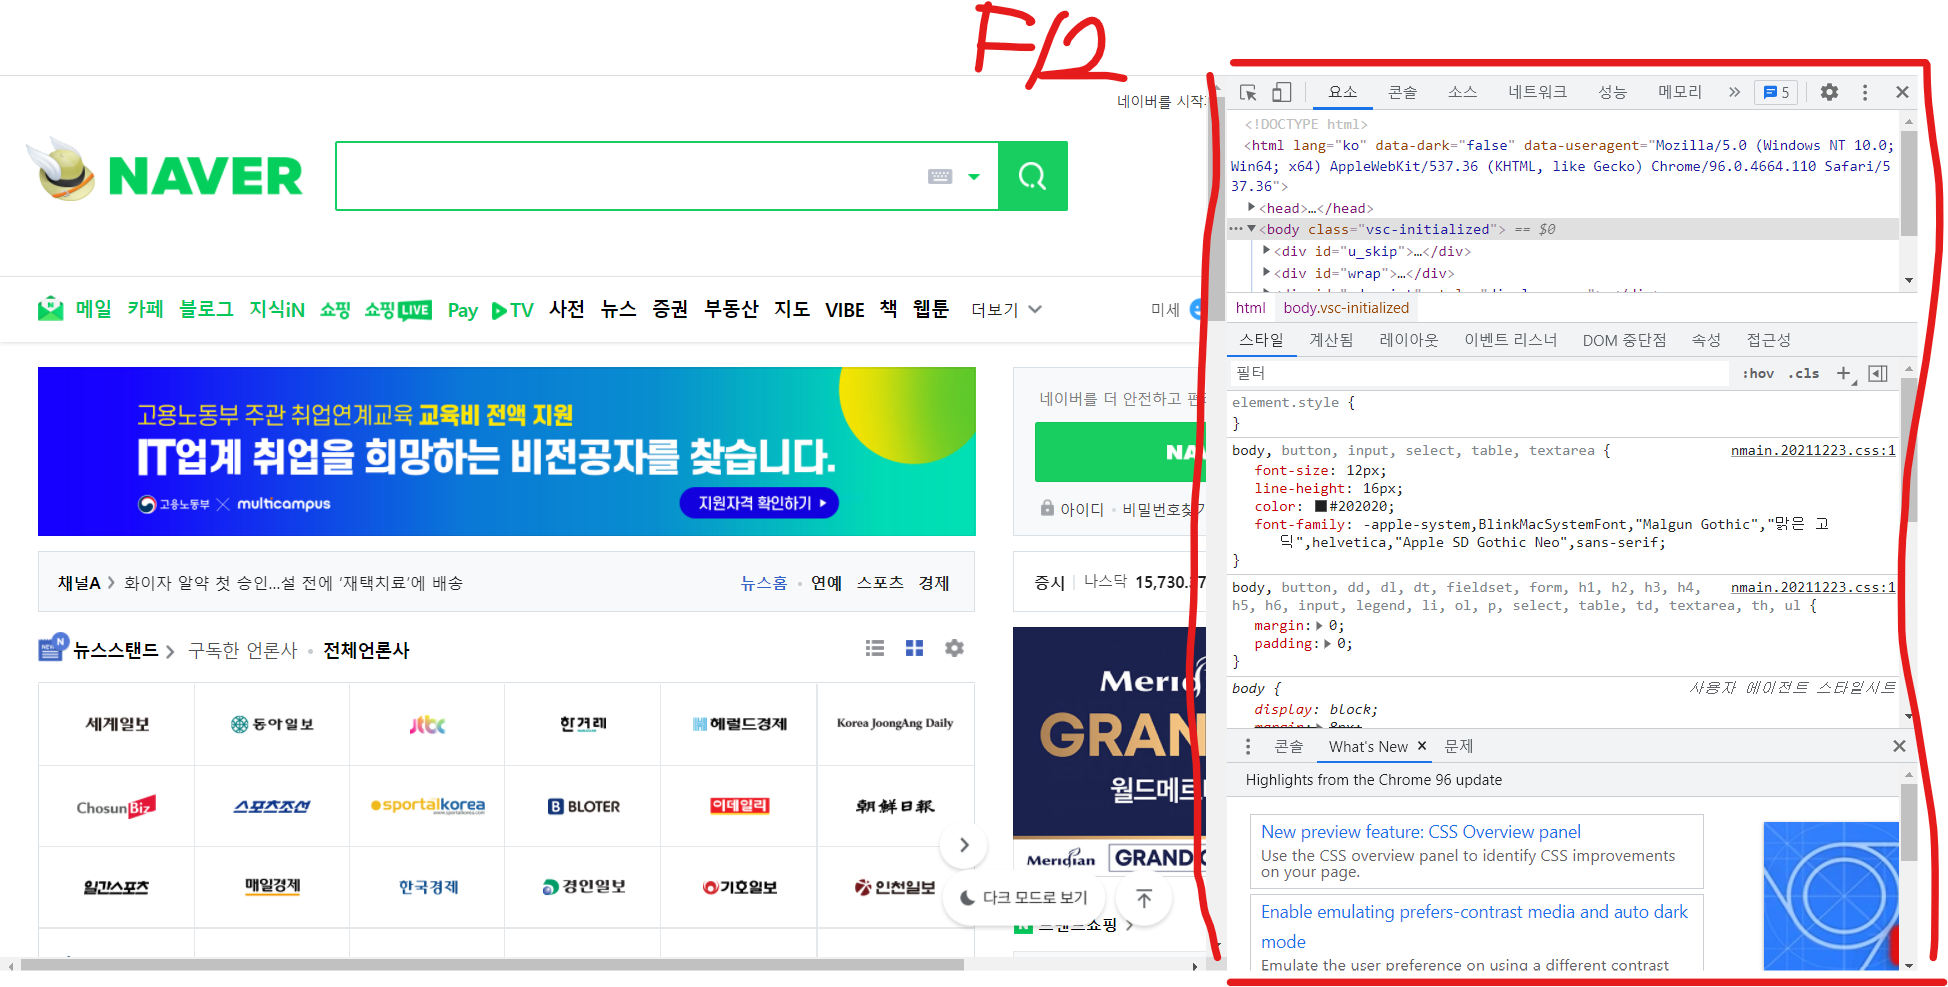This screenshot has height=987, width=1948.
Task: Open the 콘솔 Console tab in top bar
Action: (1402, 92)
